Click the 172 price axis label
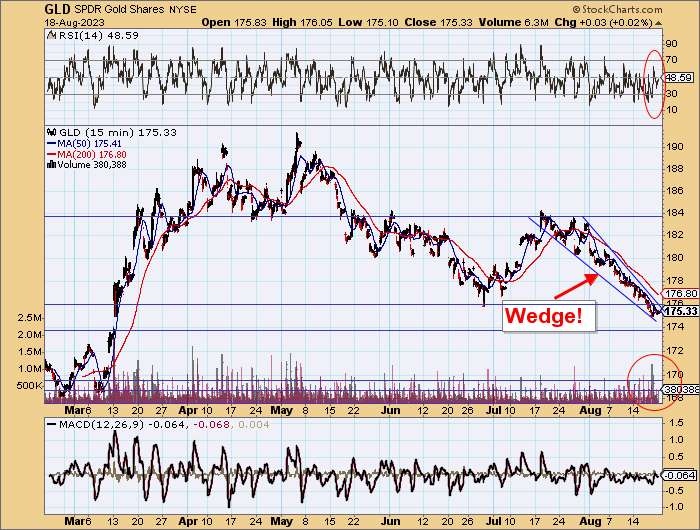Screen dimensions: 700x530 pos(675,351)
